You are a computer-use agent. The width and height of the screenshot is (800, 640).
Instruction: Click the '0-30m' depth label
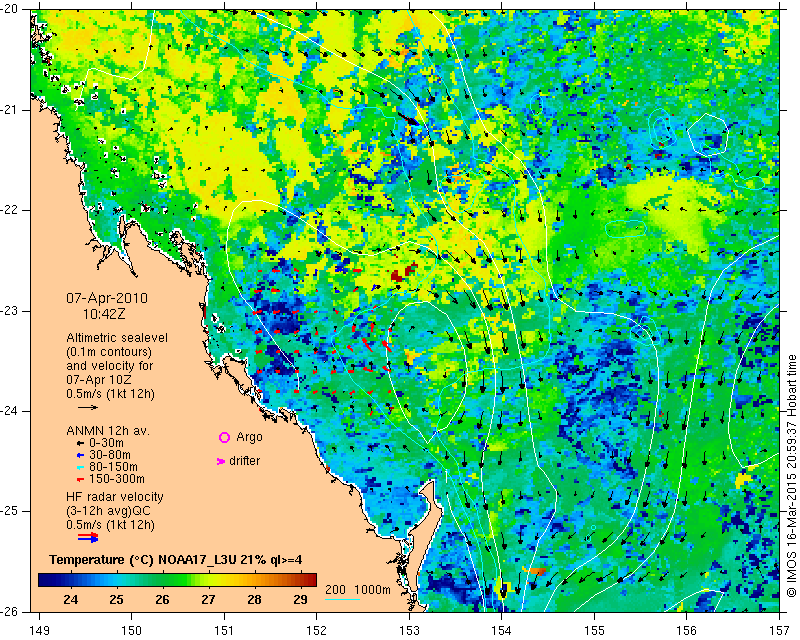[106, 443]
